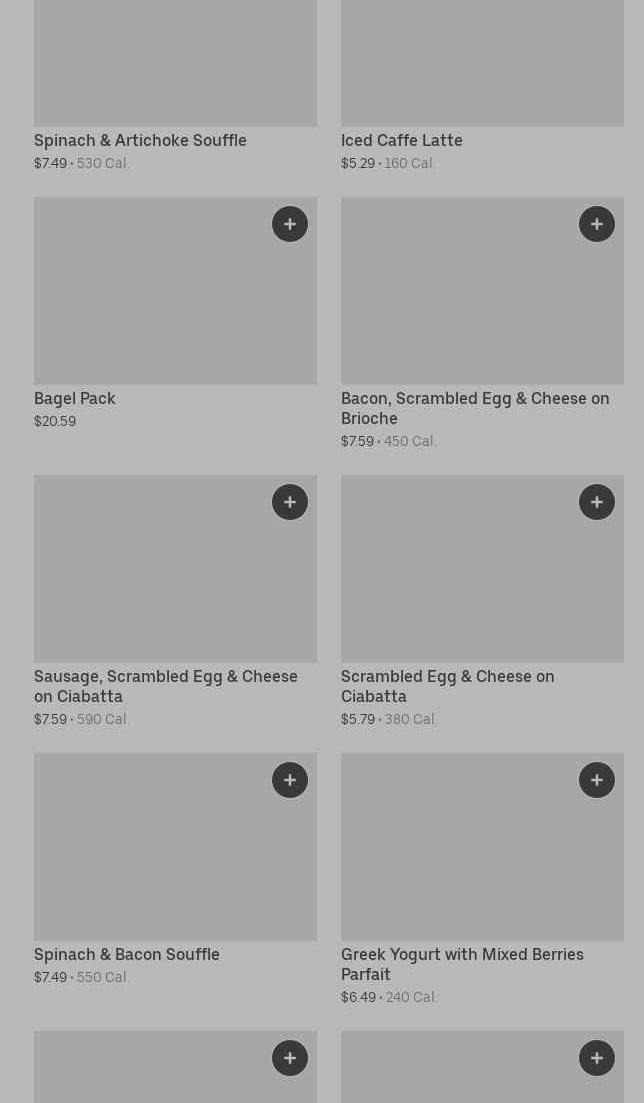Add Bagel Pack using its plus button

pos(290,224)
